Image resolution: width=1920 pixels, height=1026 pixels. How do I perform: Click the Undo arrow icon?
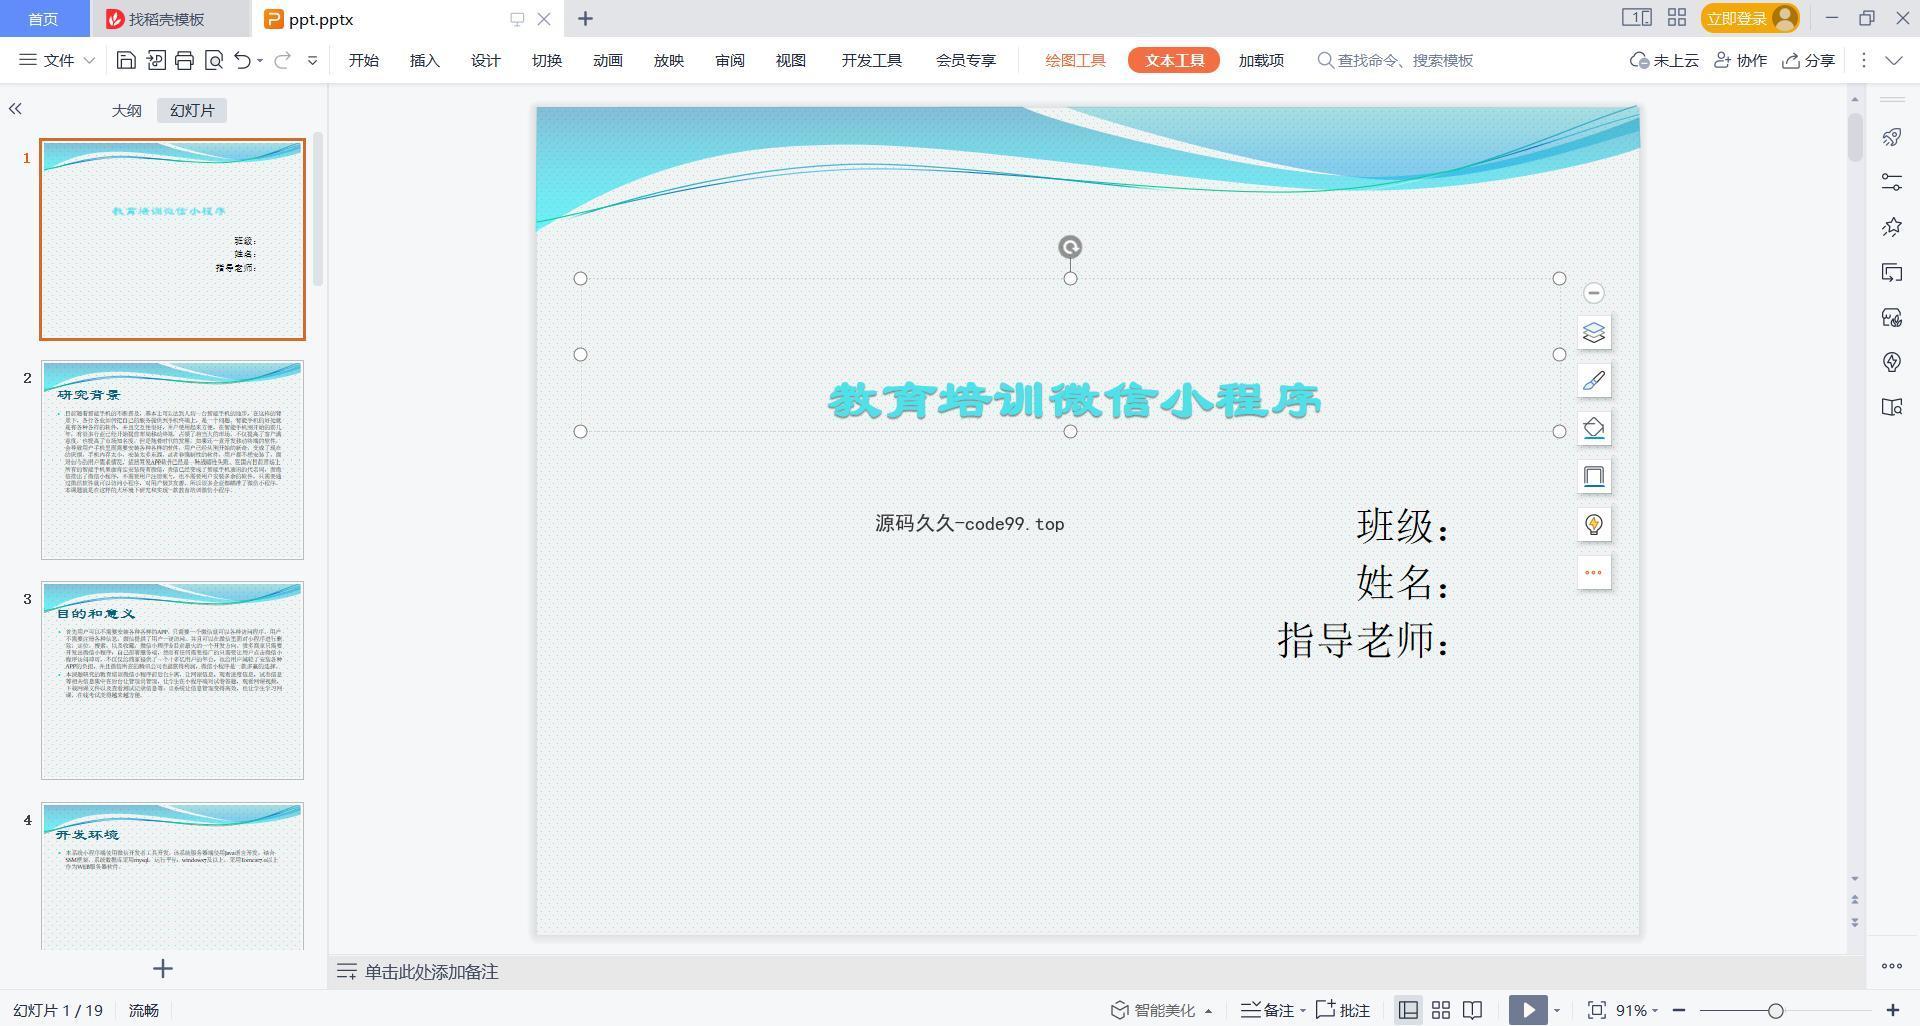[242, 60]
